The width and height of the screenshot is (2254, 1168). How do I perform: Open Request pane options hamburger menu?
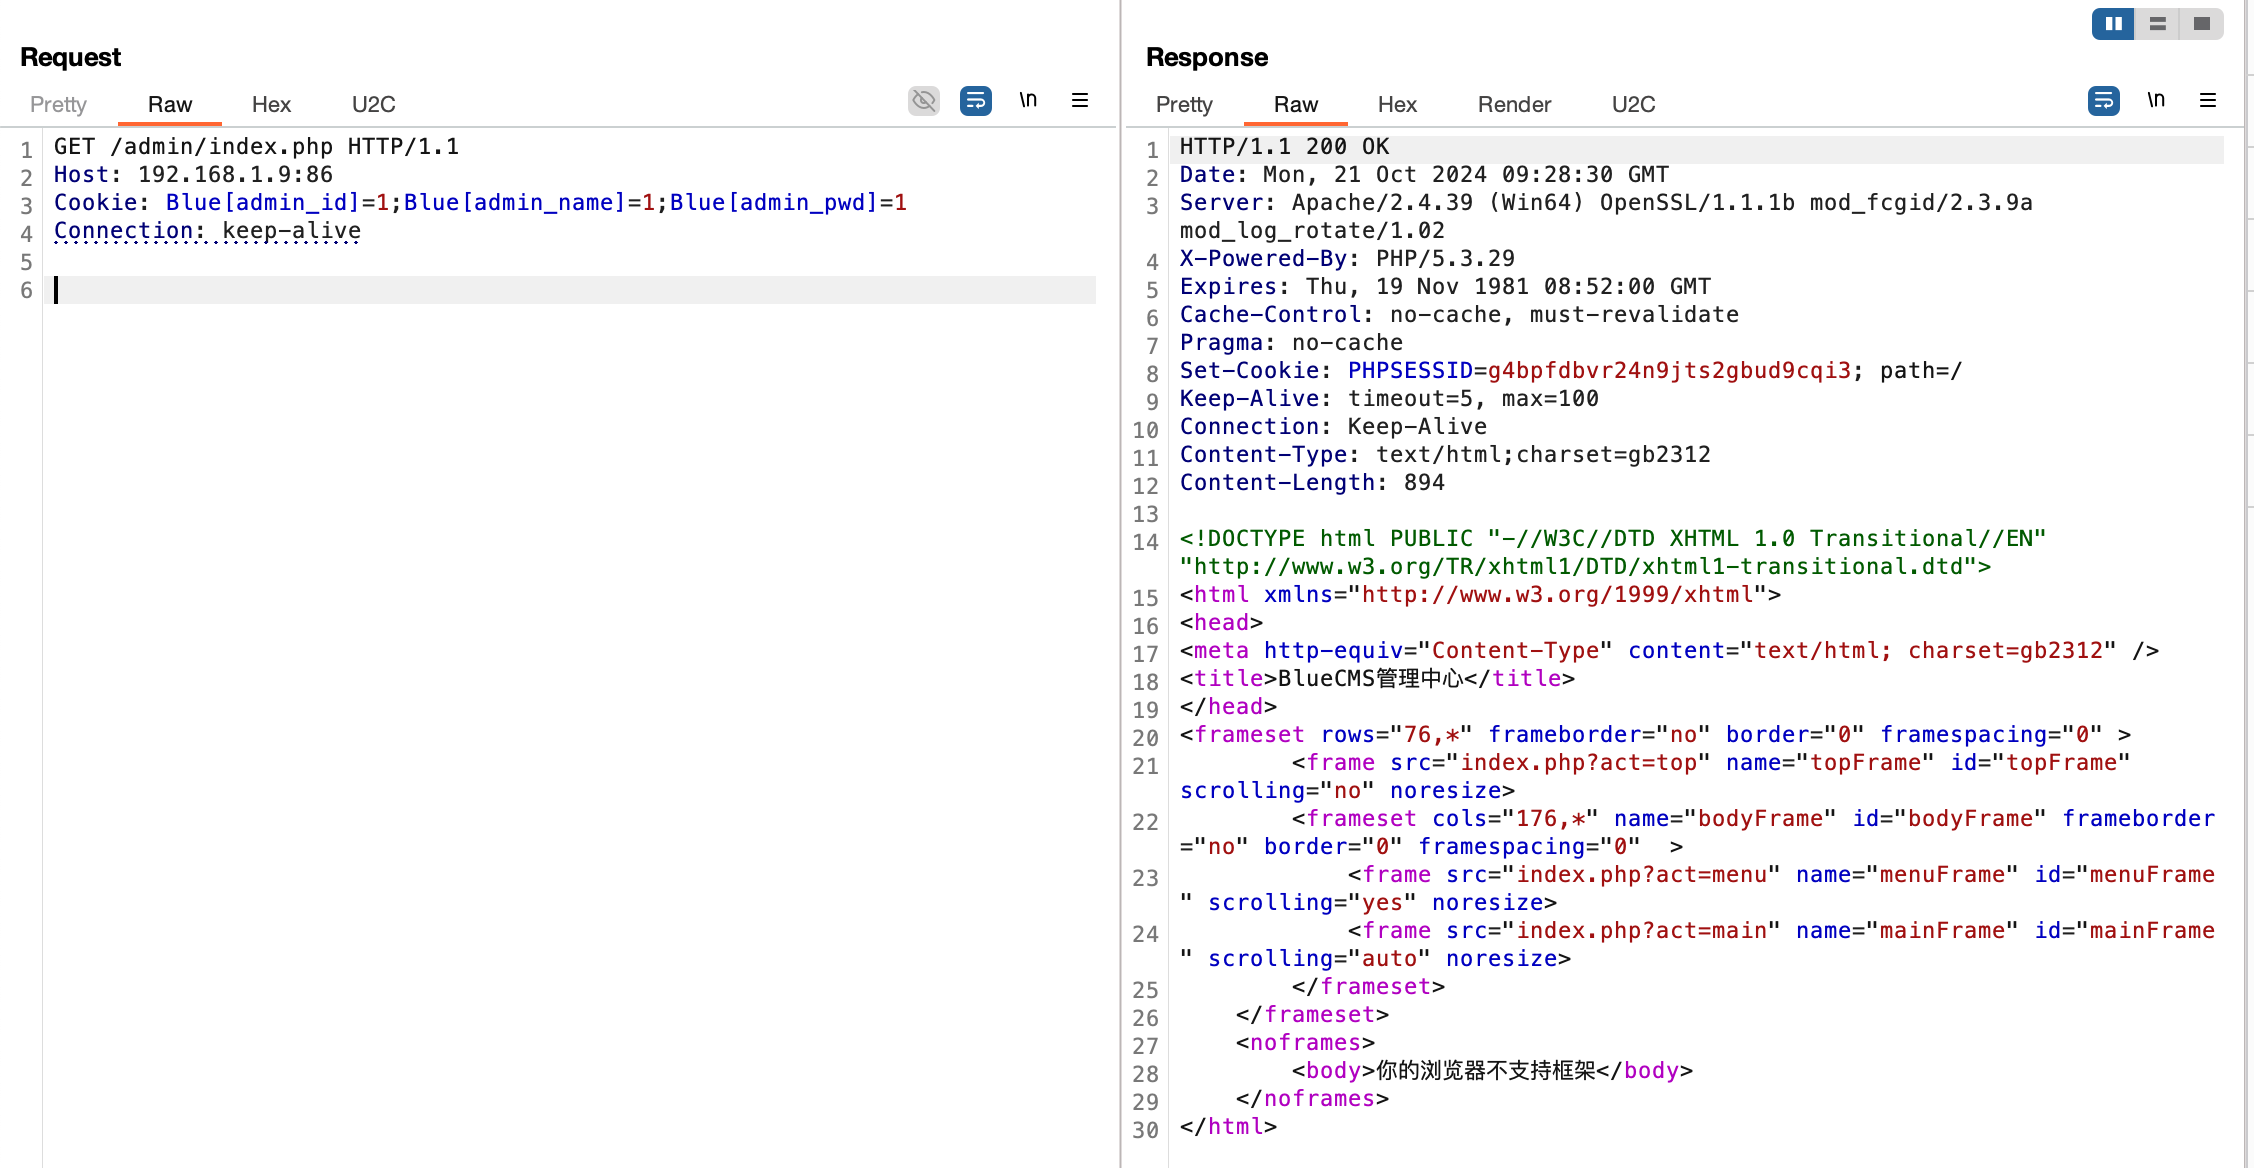(1080, 100)
